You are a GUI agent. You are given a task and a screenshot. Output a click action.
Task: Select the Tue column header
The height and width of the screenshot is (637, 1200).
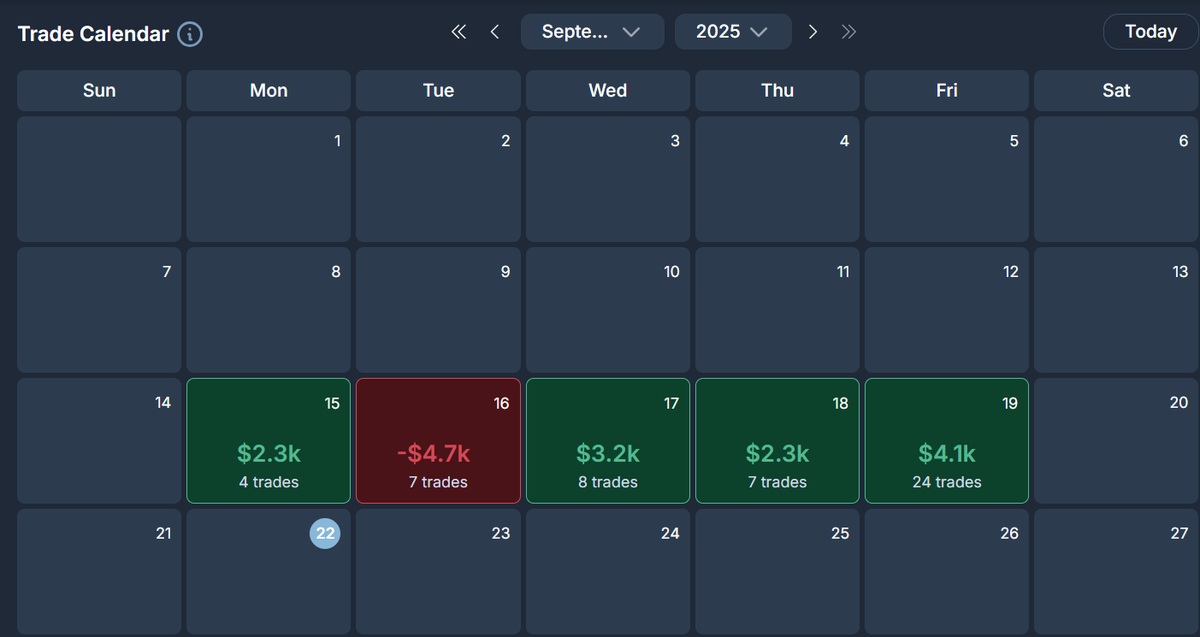438,90
